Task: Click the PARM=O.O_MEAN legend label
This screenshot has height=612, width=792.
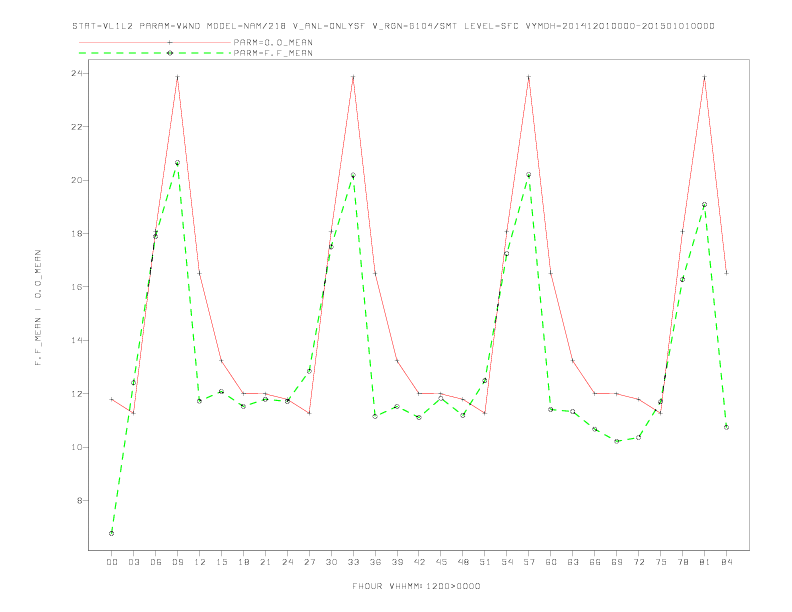Action: click(x=273, y=42)
